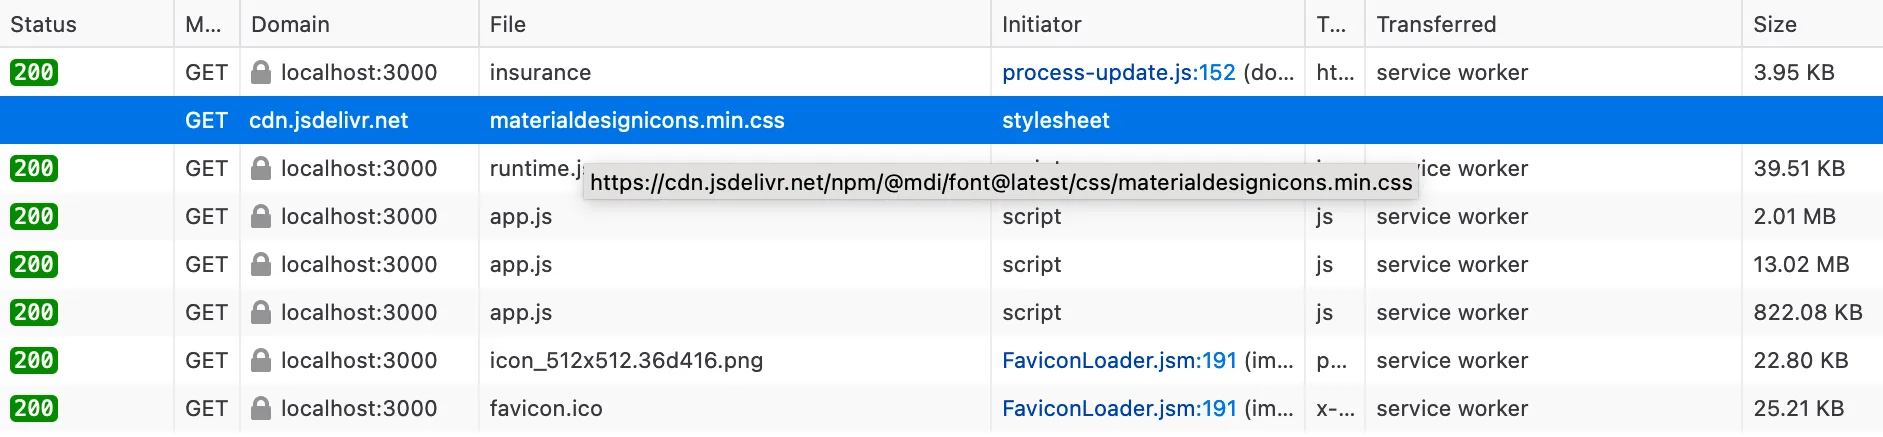Click the lock icon in favicon.ico row
Screen dimensions: 1883x437
coord(261,408)
